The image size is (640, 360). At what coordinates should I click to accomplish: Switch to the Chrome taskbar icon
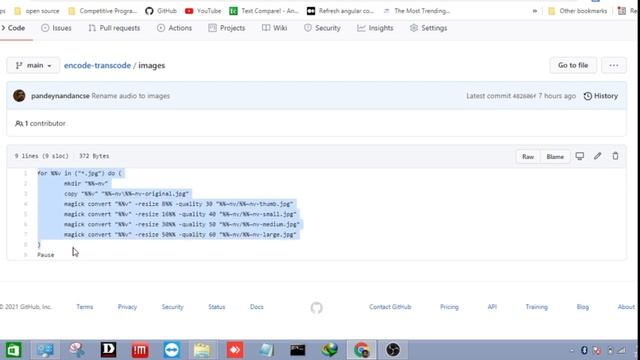tap(361, 350)
